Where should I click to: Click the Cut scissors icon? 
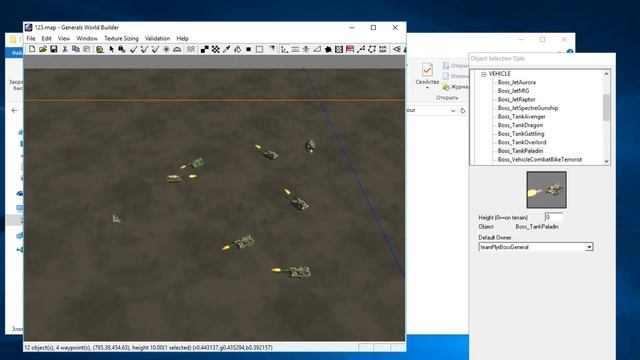[64, 49]
